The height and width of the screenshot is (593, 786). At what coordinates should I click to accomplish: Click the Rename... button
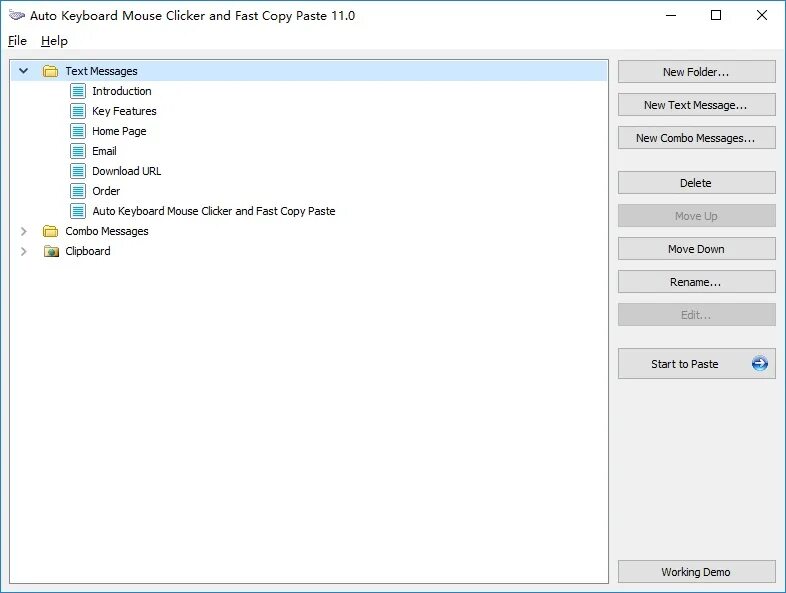click(x=696, y=282)
